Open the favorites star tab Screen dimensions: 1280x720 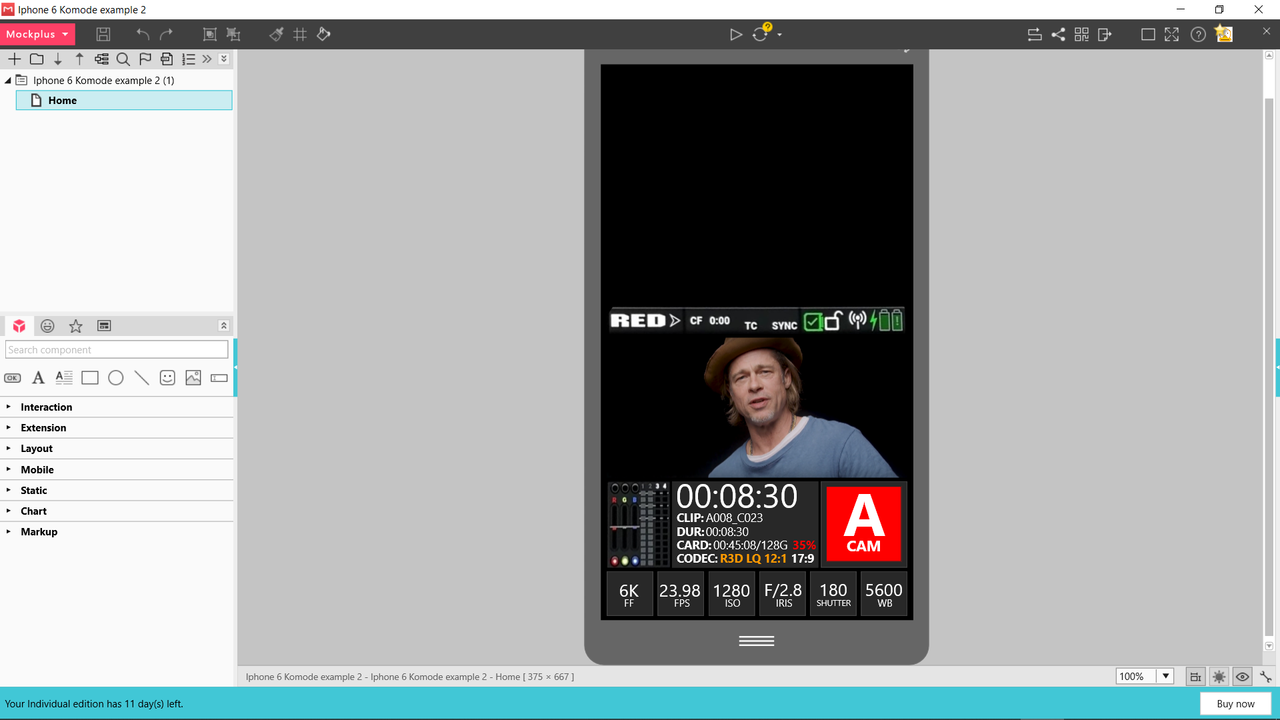coord(76,326)
